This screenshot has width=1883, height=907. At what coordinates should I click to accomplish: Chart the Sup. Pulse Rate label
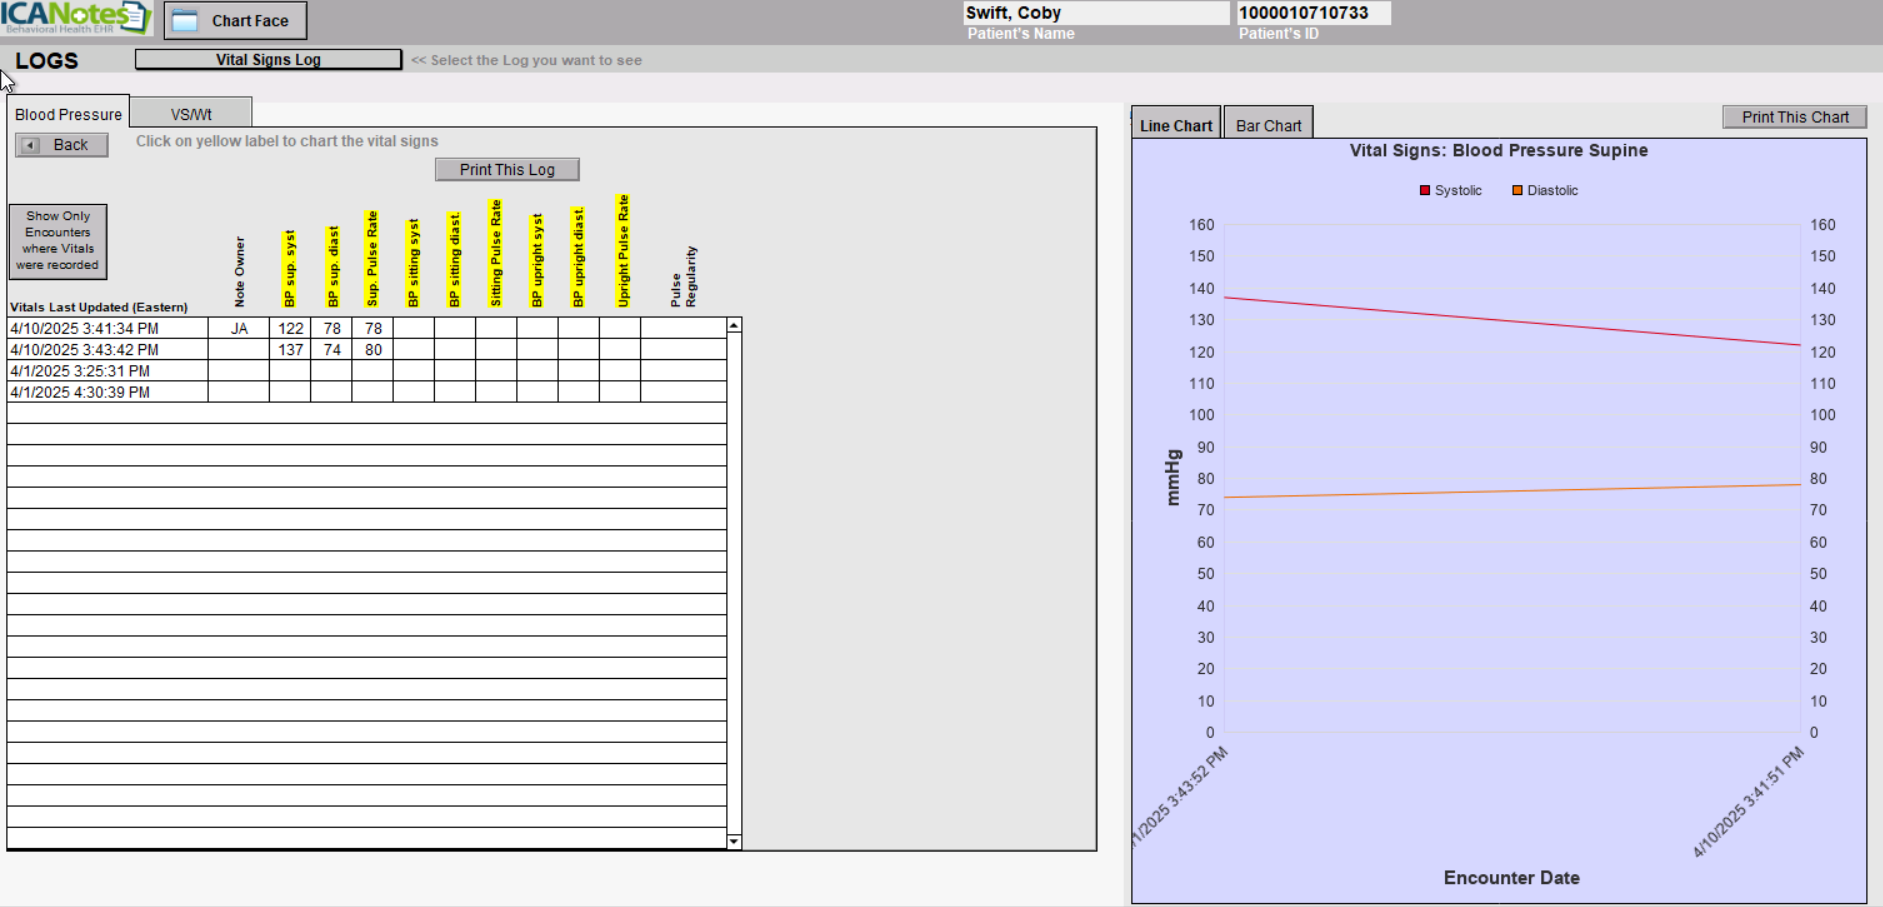[x=372, y=258]
